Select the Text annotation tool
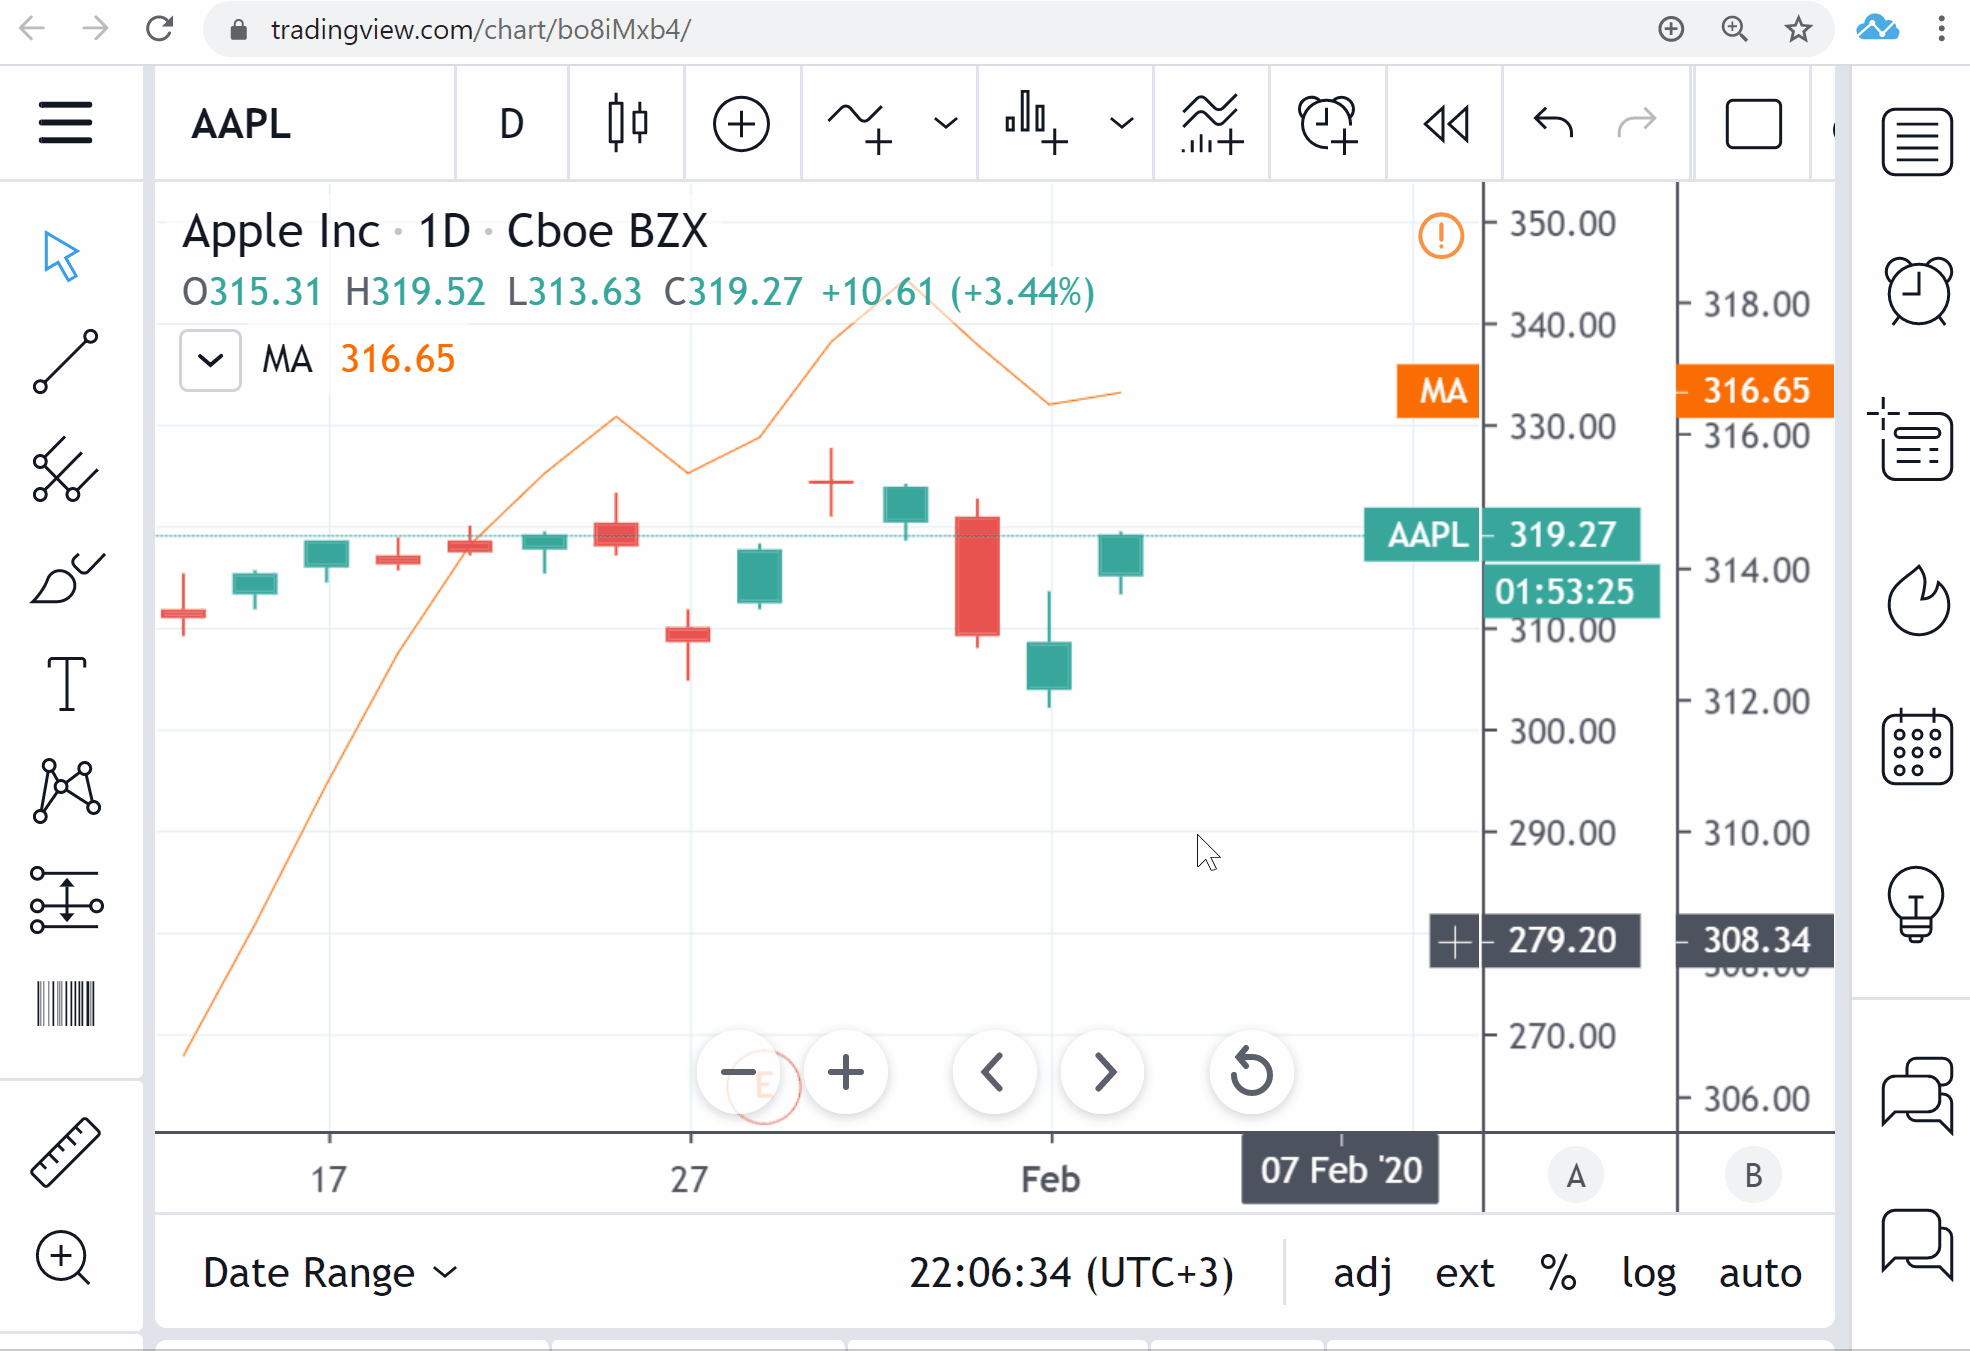 pos(66,684)
